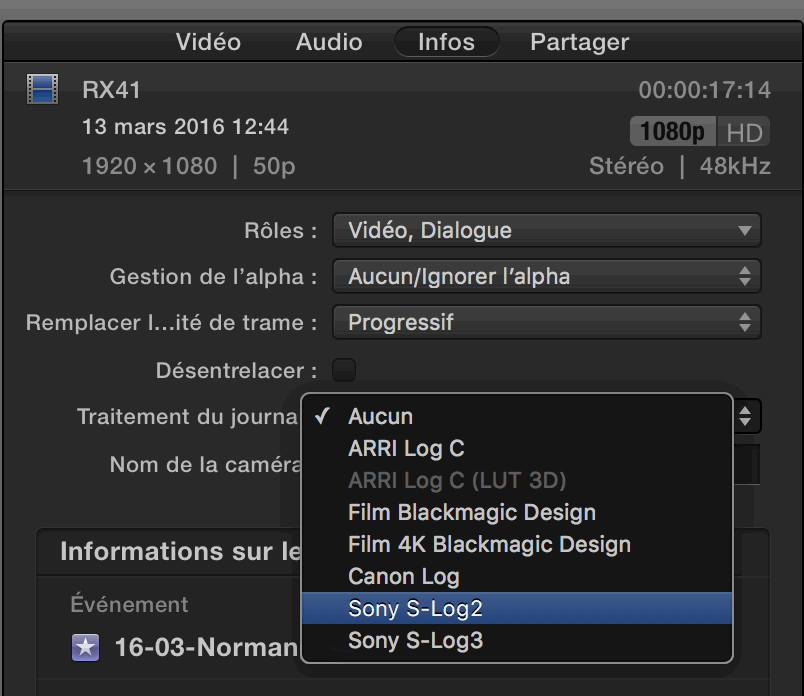Click the star icon beside 16-03-Norman event
The height and width of the screenshot is (696, 804).
point(86,647)
